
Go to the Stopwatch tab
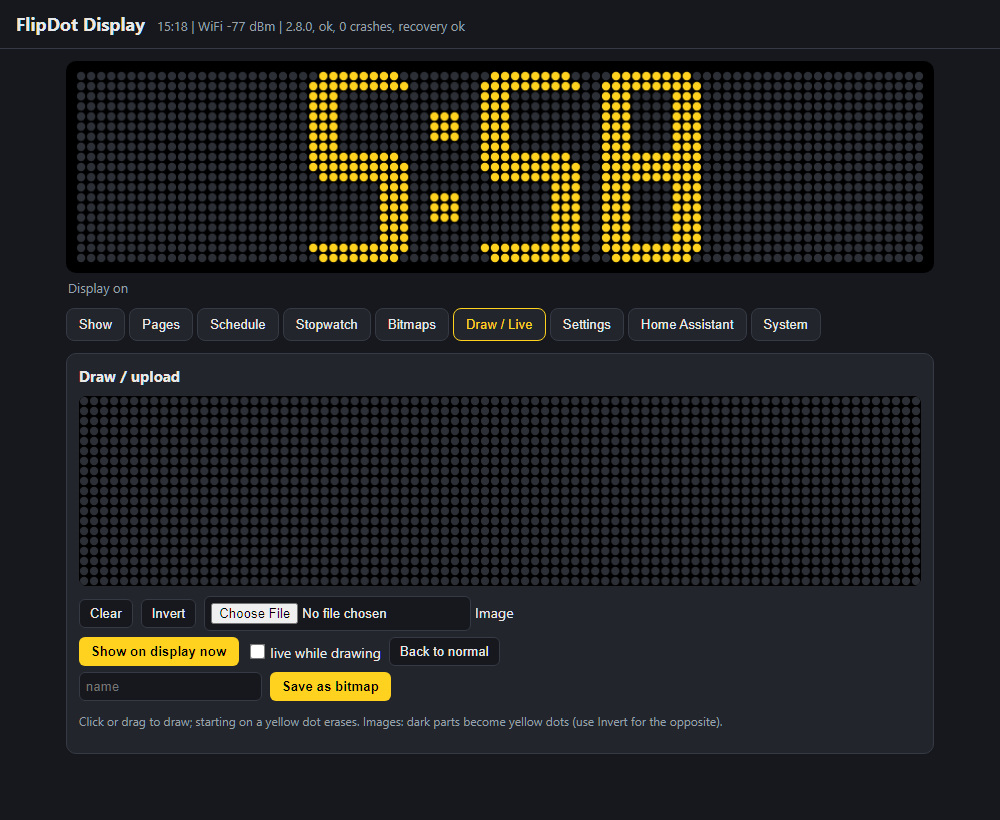pos(327,325)
